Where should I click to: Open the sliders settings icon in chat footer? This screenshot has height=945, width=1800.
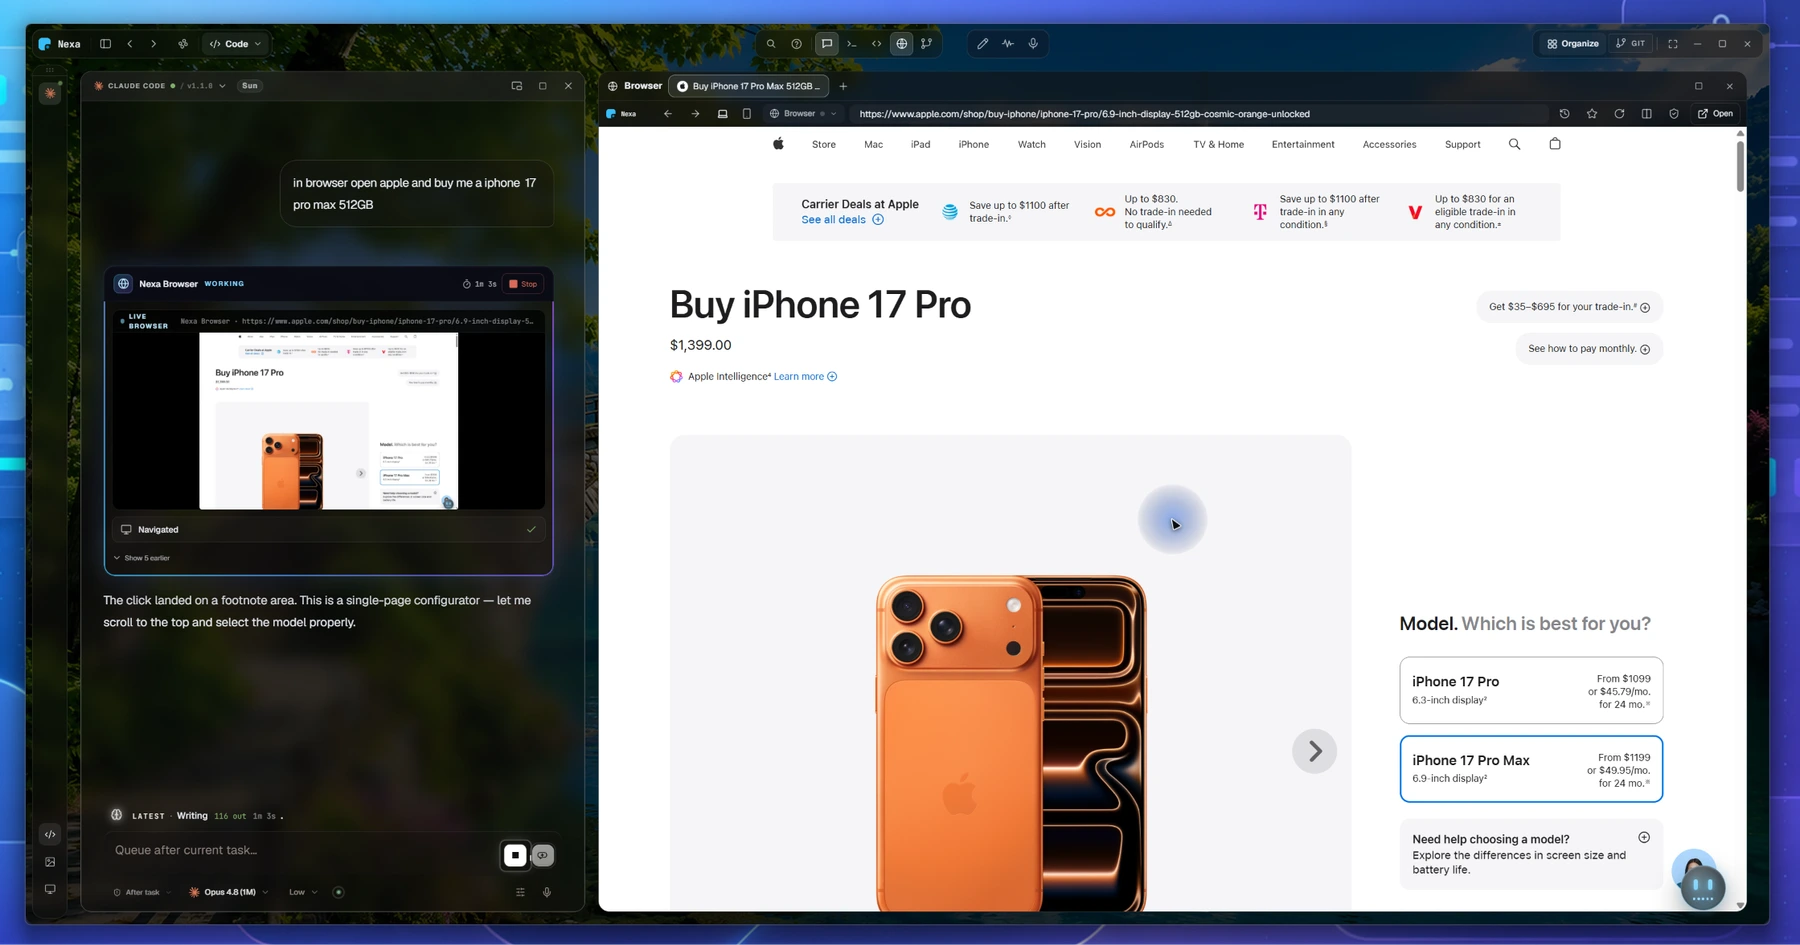[520, 892]
